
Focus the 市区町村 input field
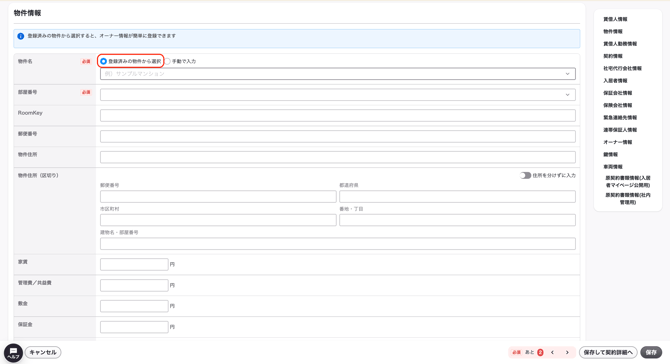click(218, 220)
